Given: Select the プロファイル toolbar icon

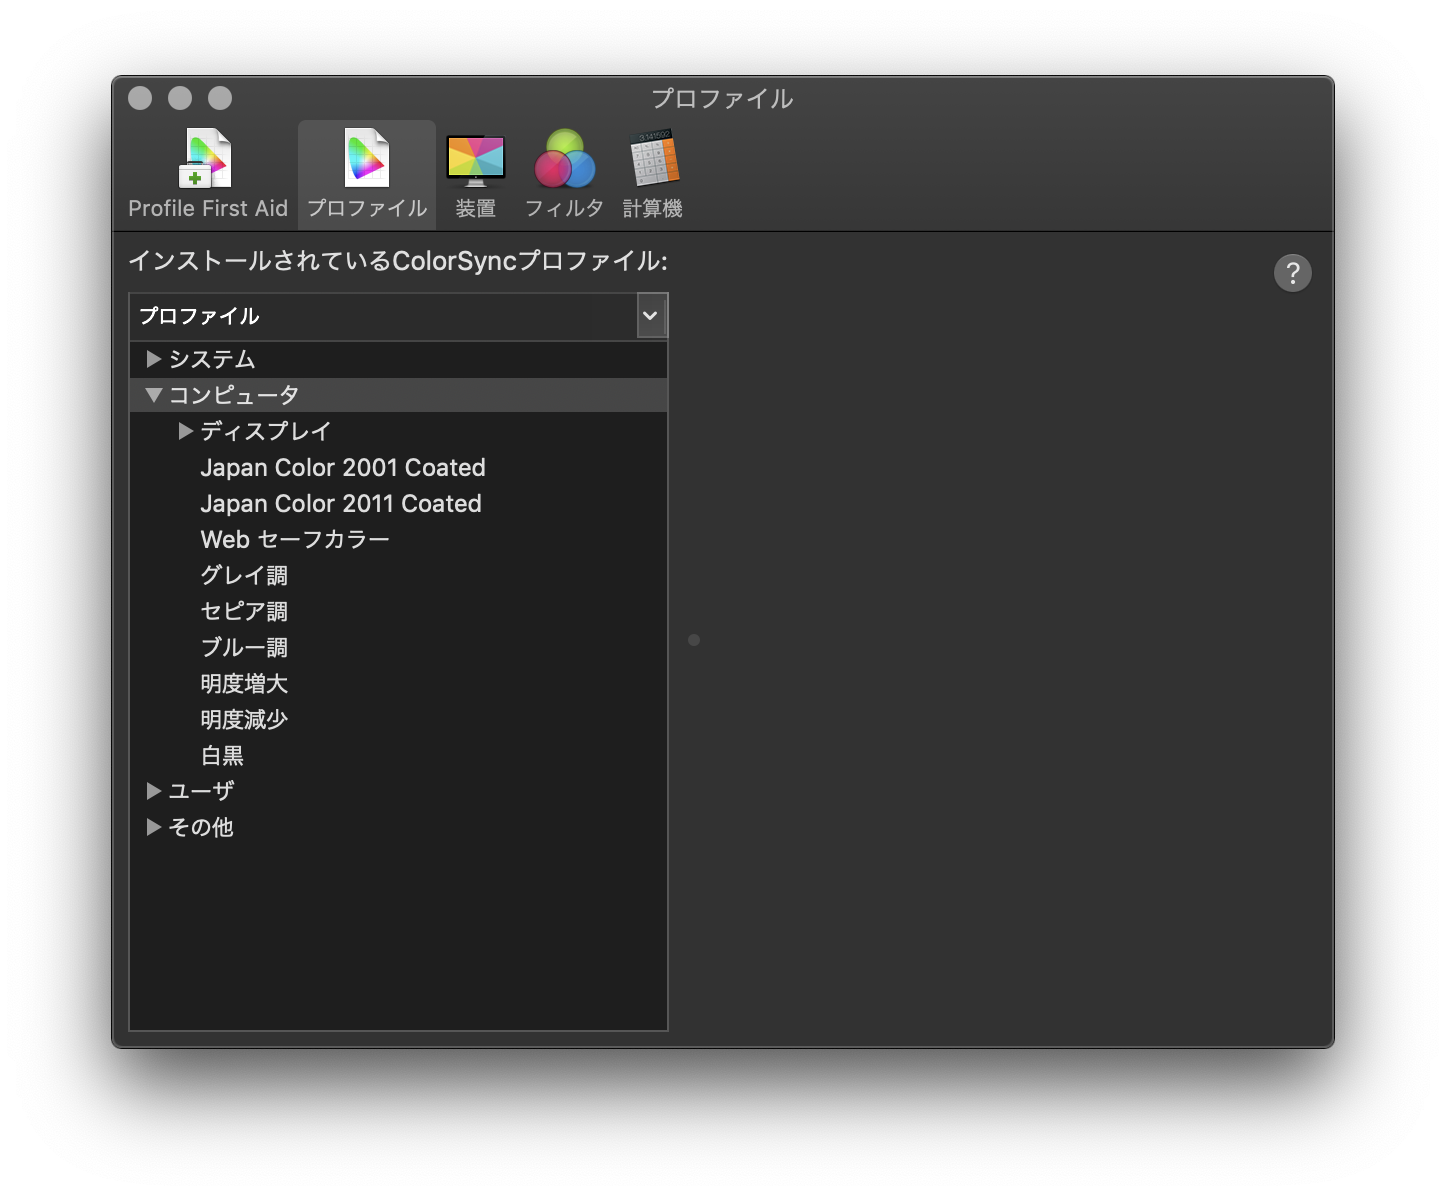Looking at the screenshot, I should [x=367, y=173].
